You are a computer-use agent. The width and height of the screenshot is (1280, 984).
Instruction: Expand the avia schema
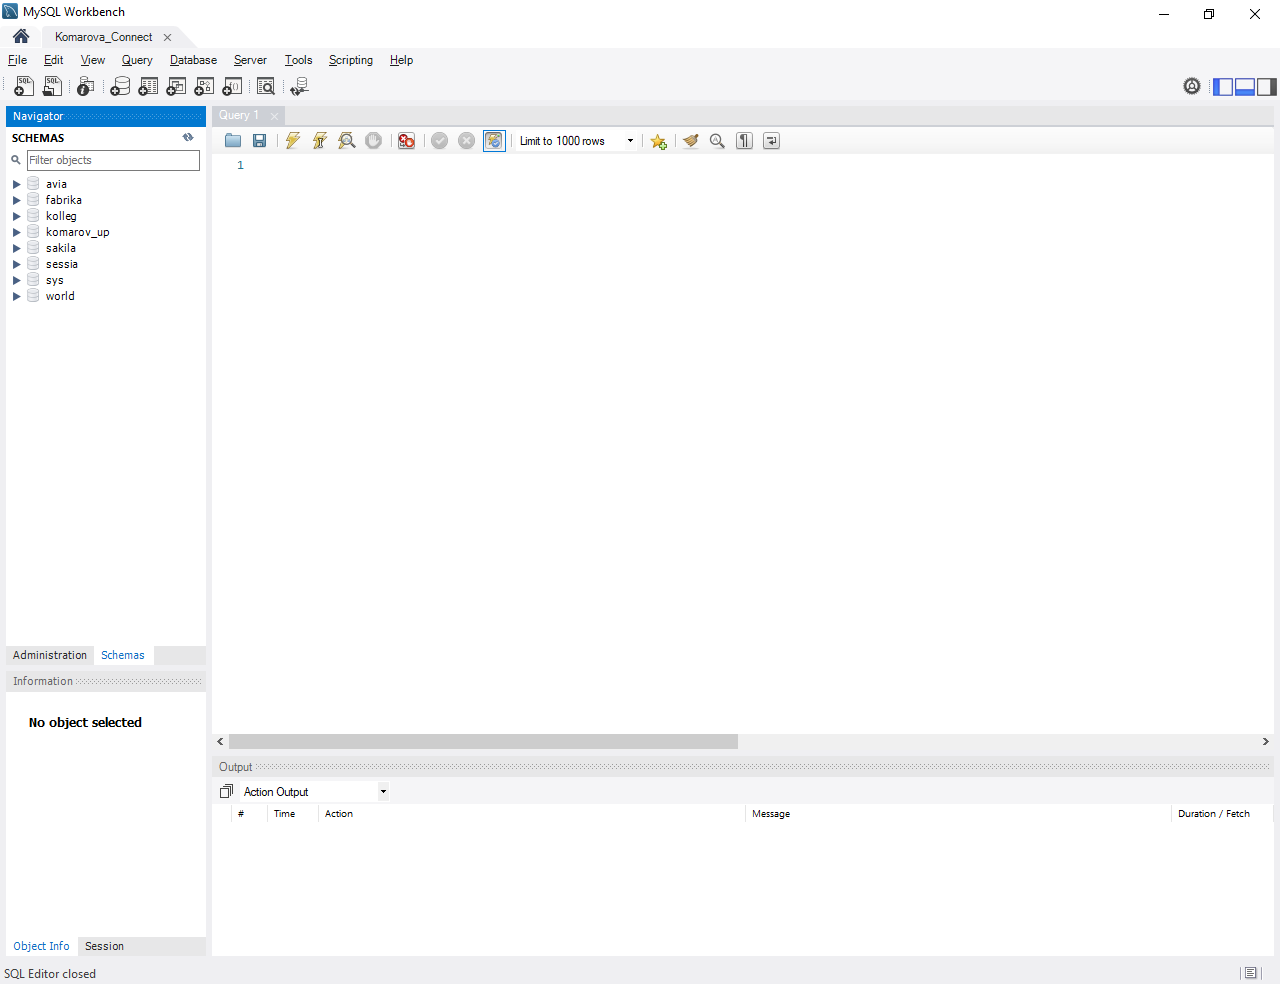pos(16,184)
